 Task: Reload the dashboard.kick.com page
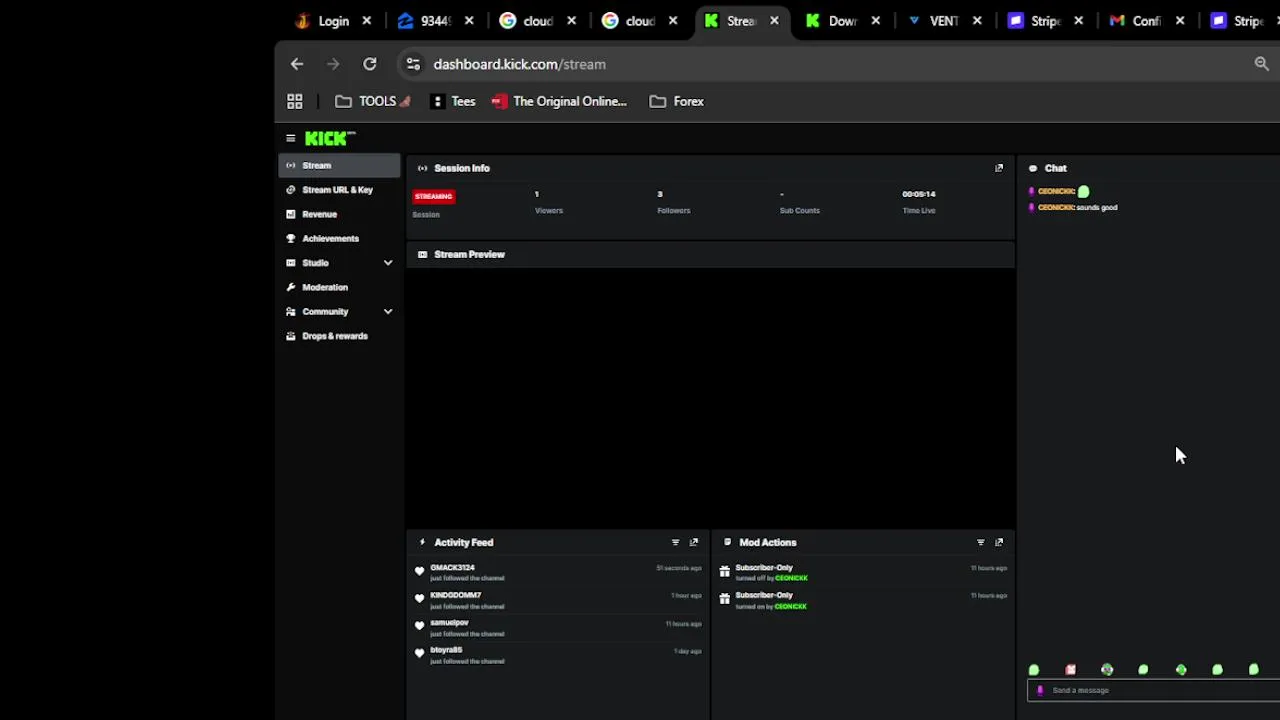pyautogui.click(x=370, y=64)
